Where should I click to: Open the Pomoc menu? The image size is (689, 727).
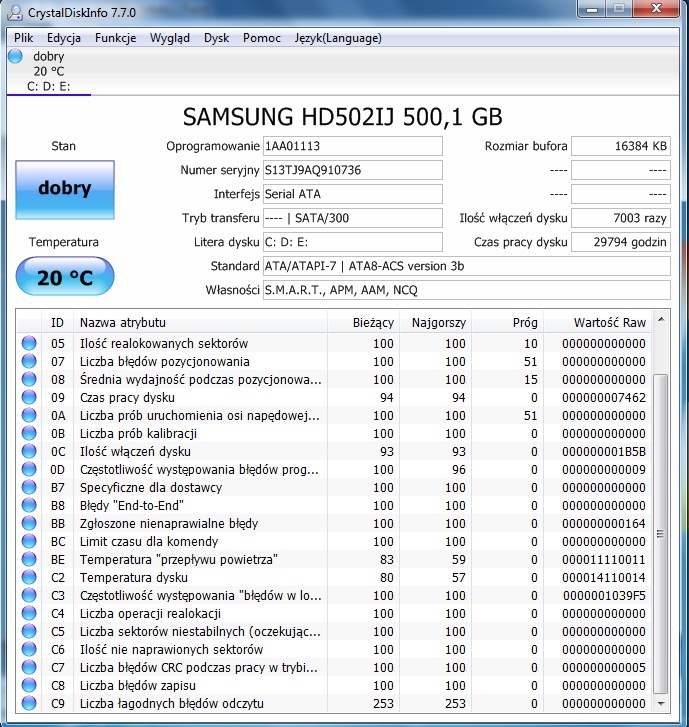pos(262,38)
